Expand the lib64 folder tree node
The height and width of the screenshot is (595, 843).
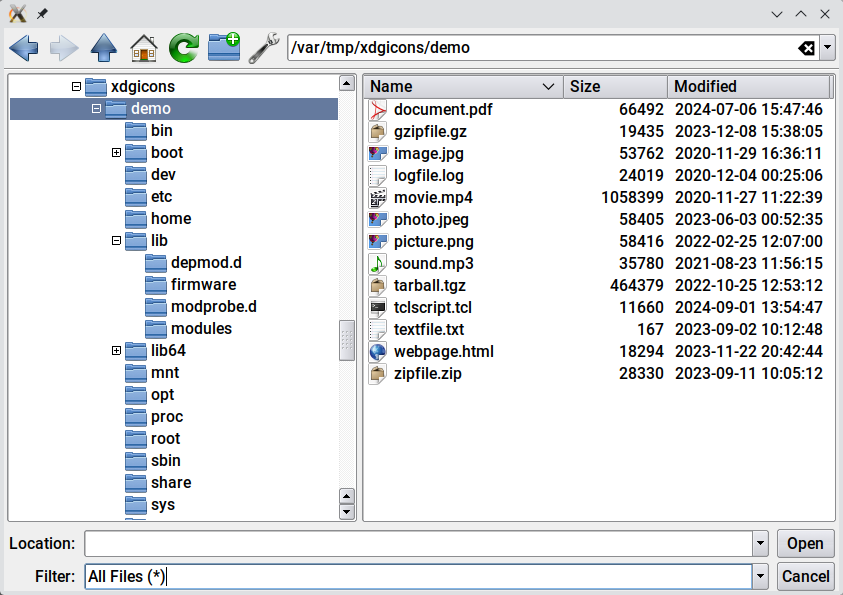(x=116, y=351)
